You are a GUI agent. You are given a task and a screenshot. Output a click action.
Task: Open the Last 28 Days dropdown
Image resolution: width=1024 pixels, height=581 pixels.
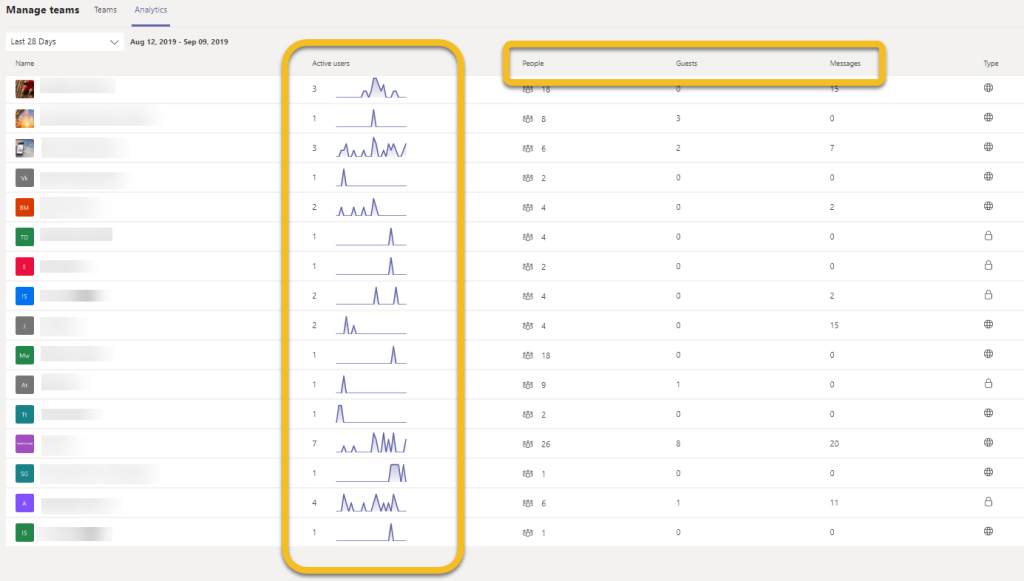coord(63,42)
